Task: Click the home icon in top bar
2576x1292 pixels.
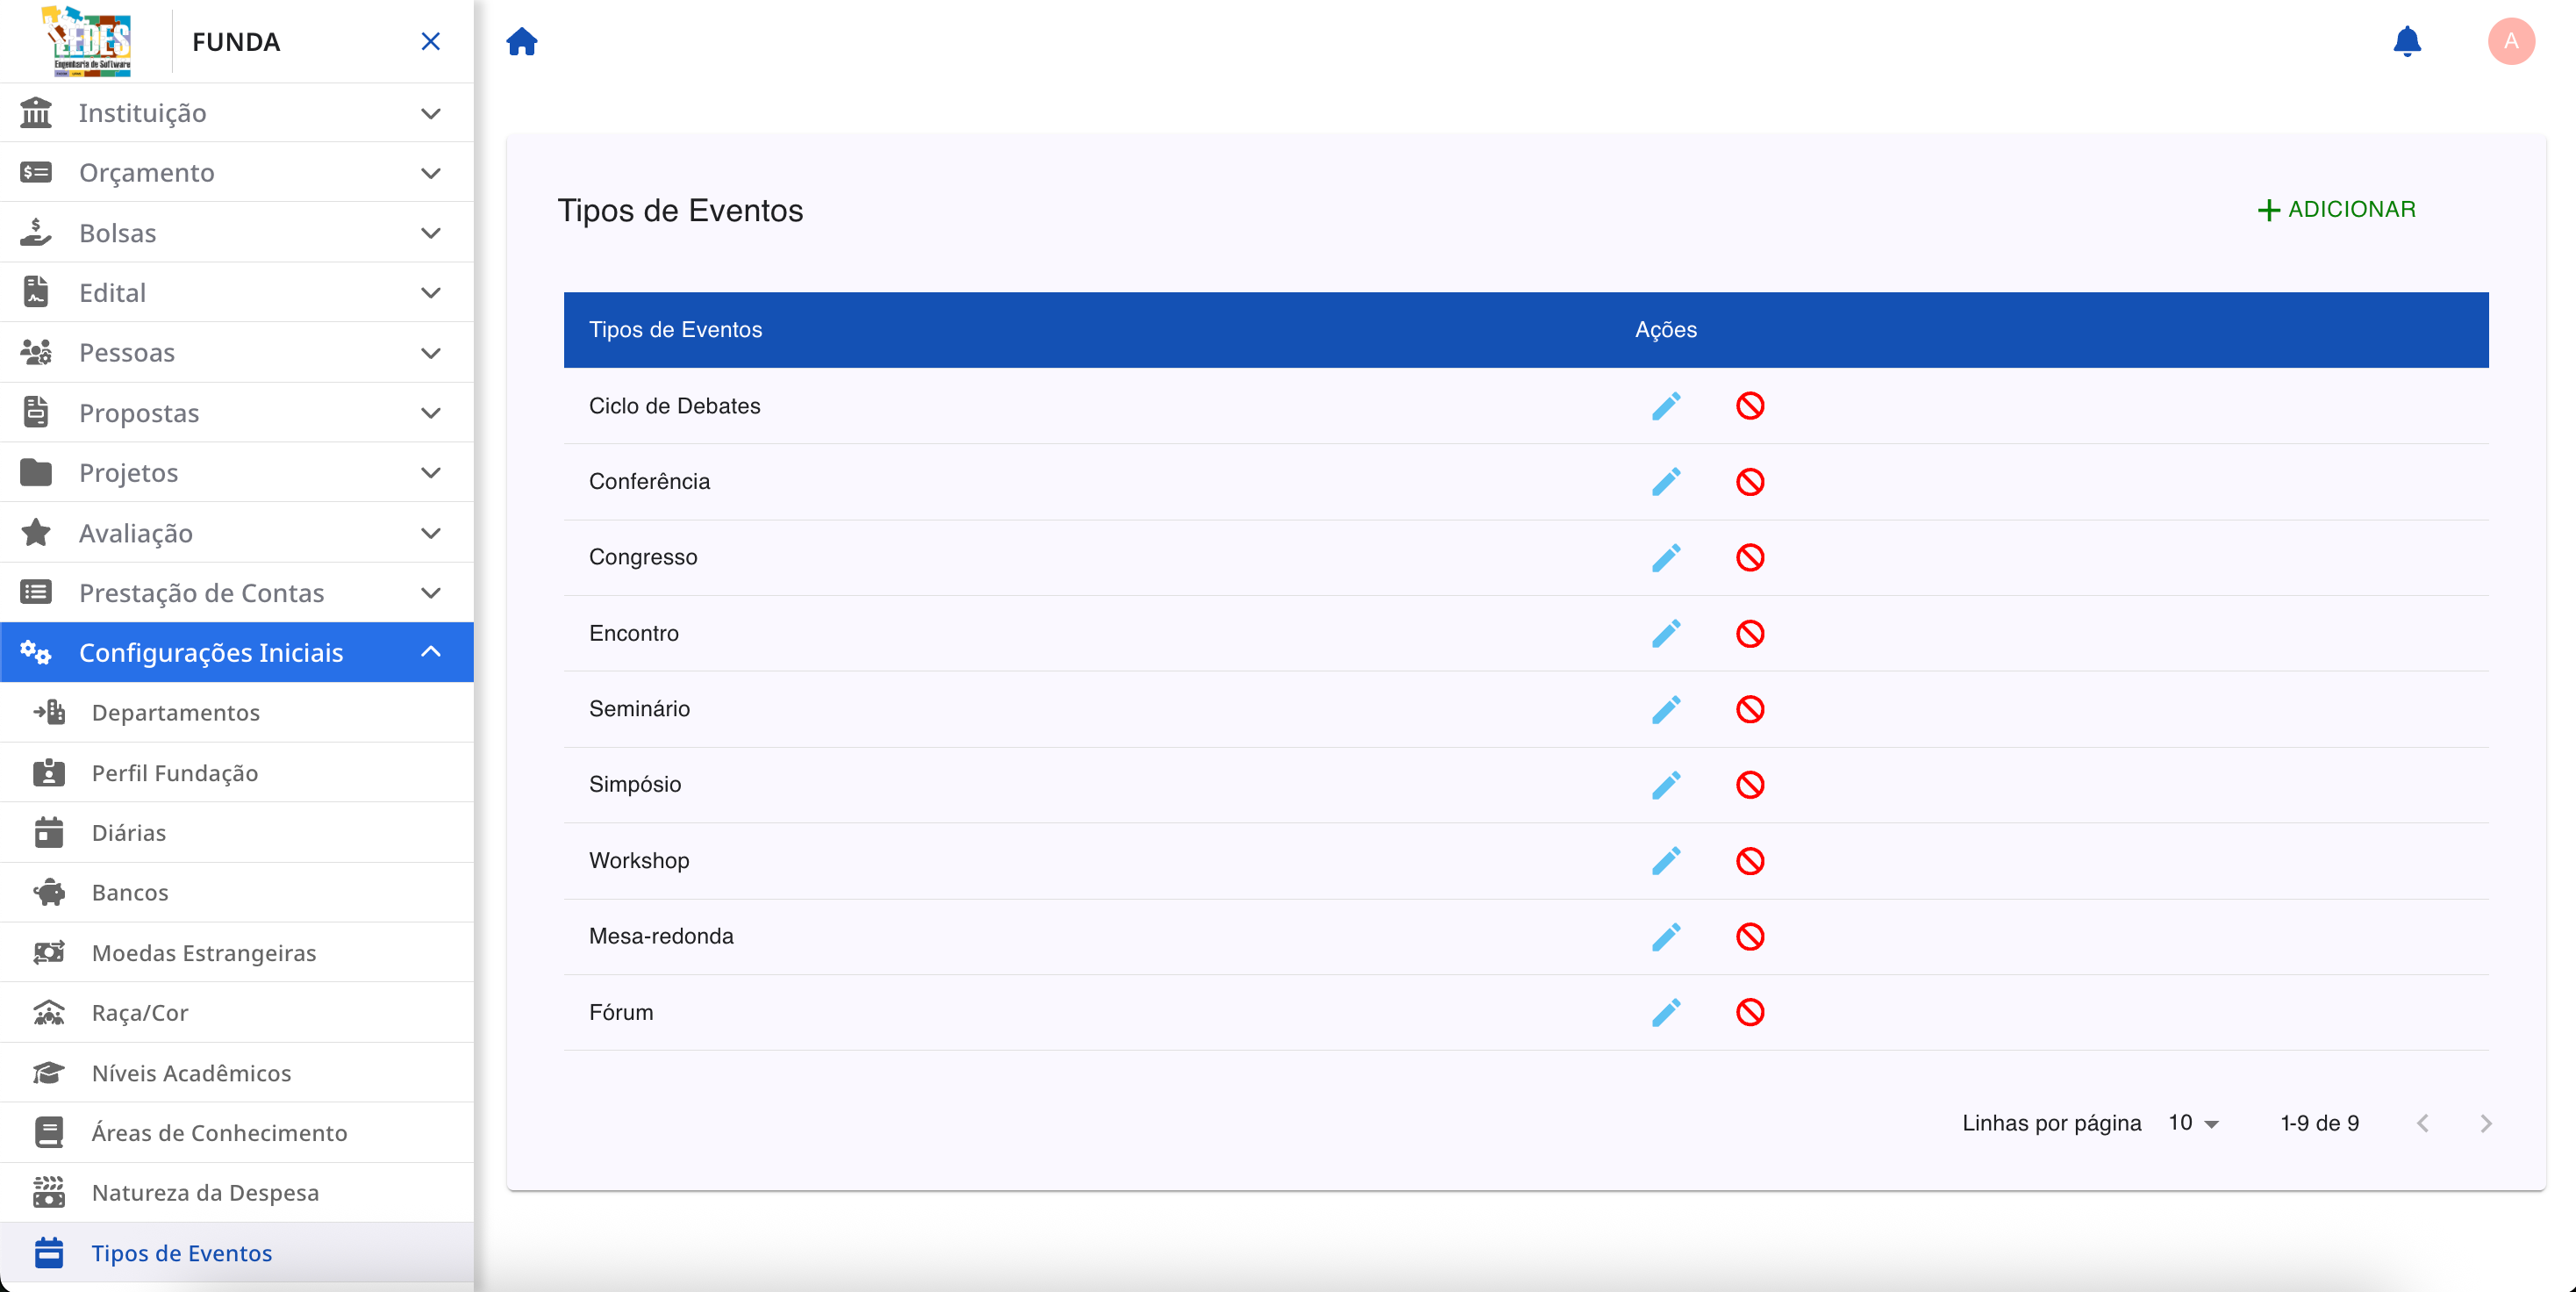Action: [x=522, y=42]
